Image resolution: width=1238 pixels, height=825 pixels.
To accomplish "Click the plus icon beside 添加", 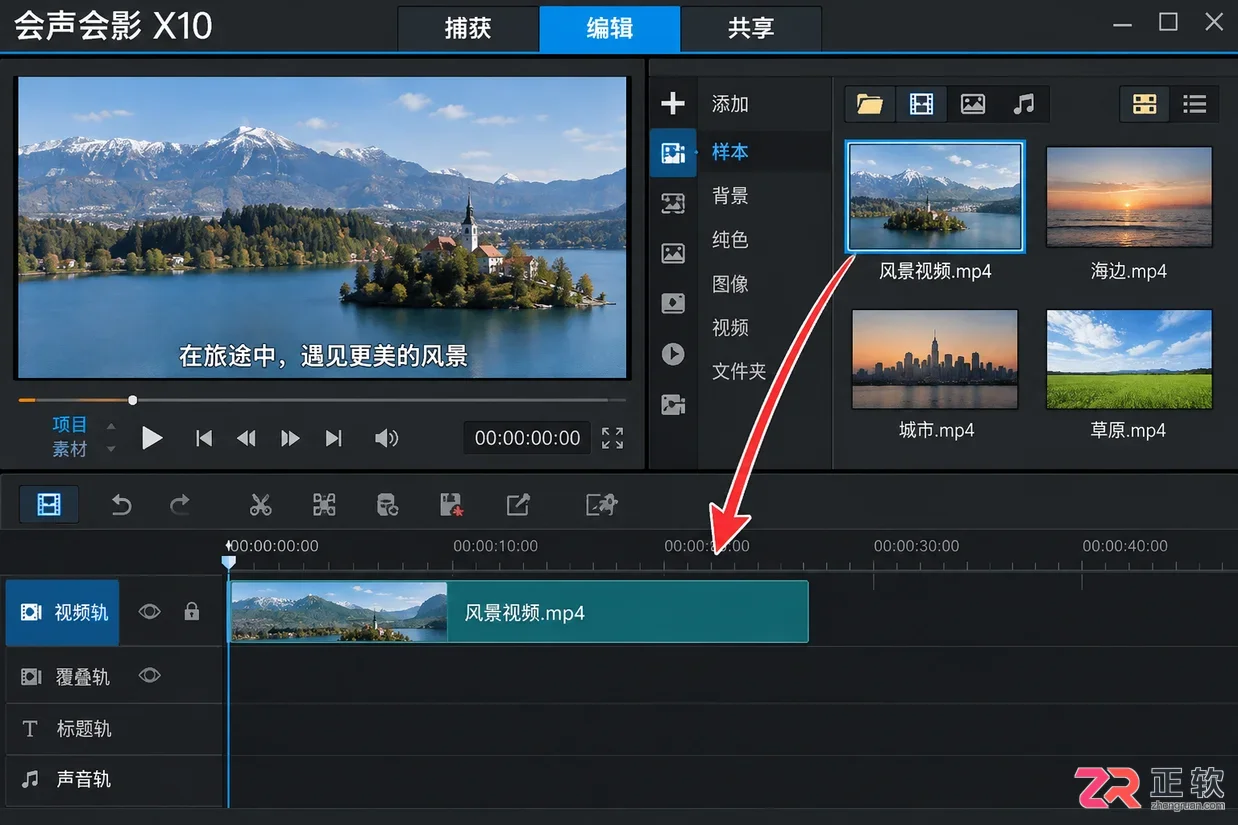I will point(673,103).
